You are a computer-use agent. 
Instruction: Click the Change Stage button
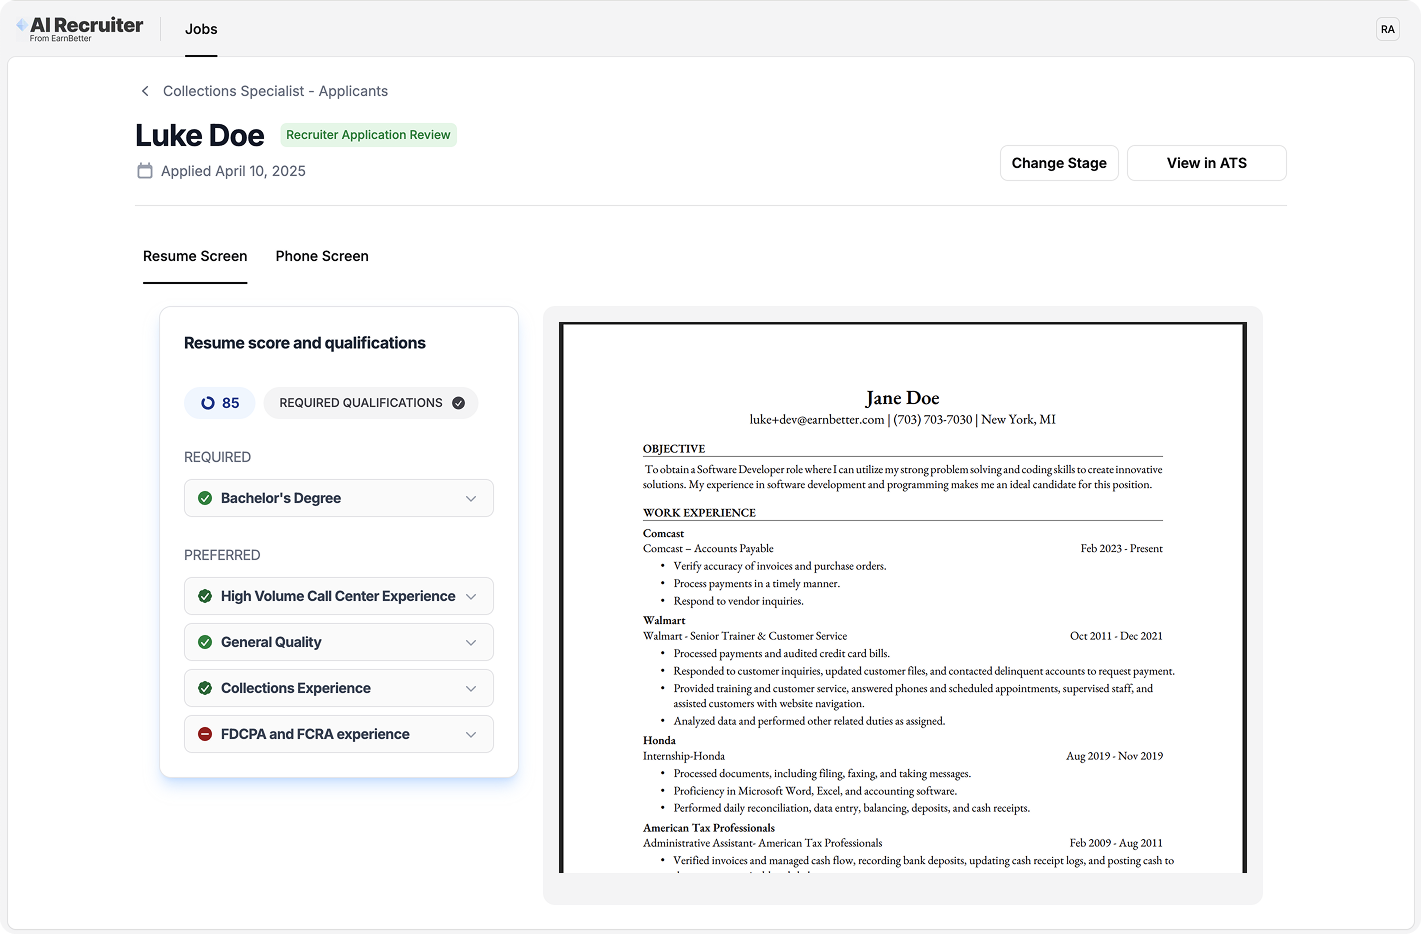point(1059,163)
